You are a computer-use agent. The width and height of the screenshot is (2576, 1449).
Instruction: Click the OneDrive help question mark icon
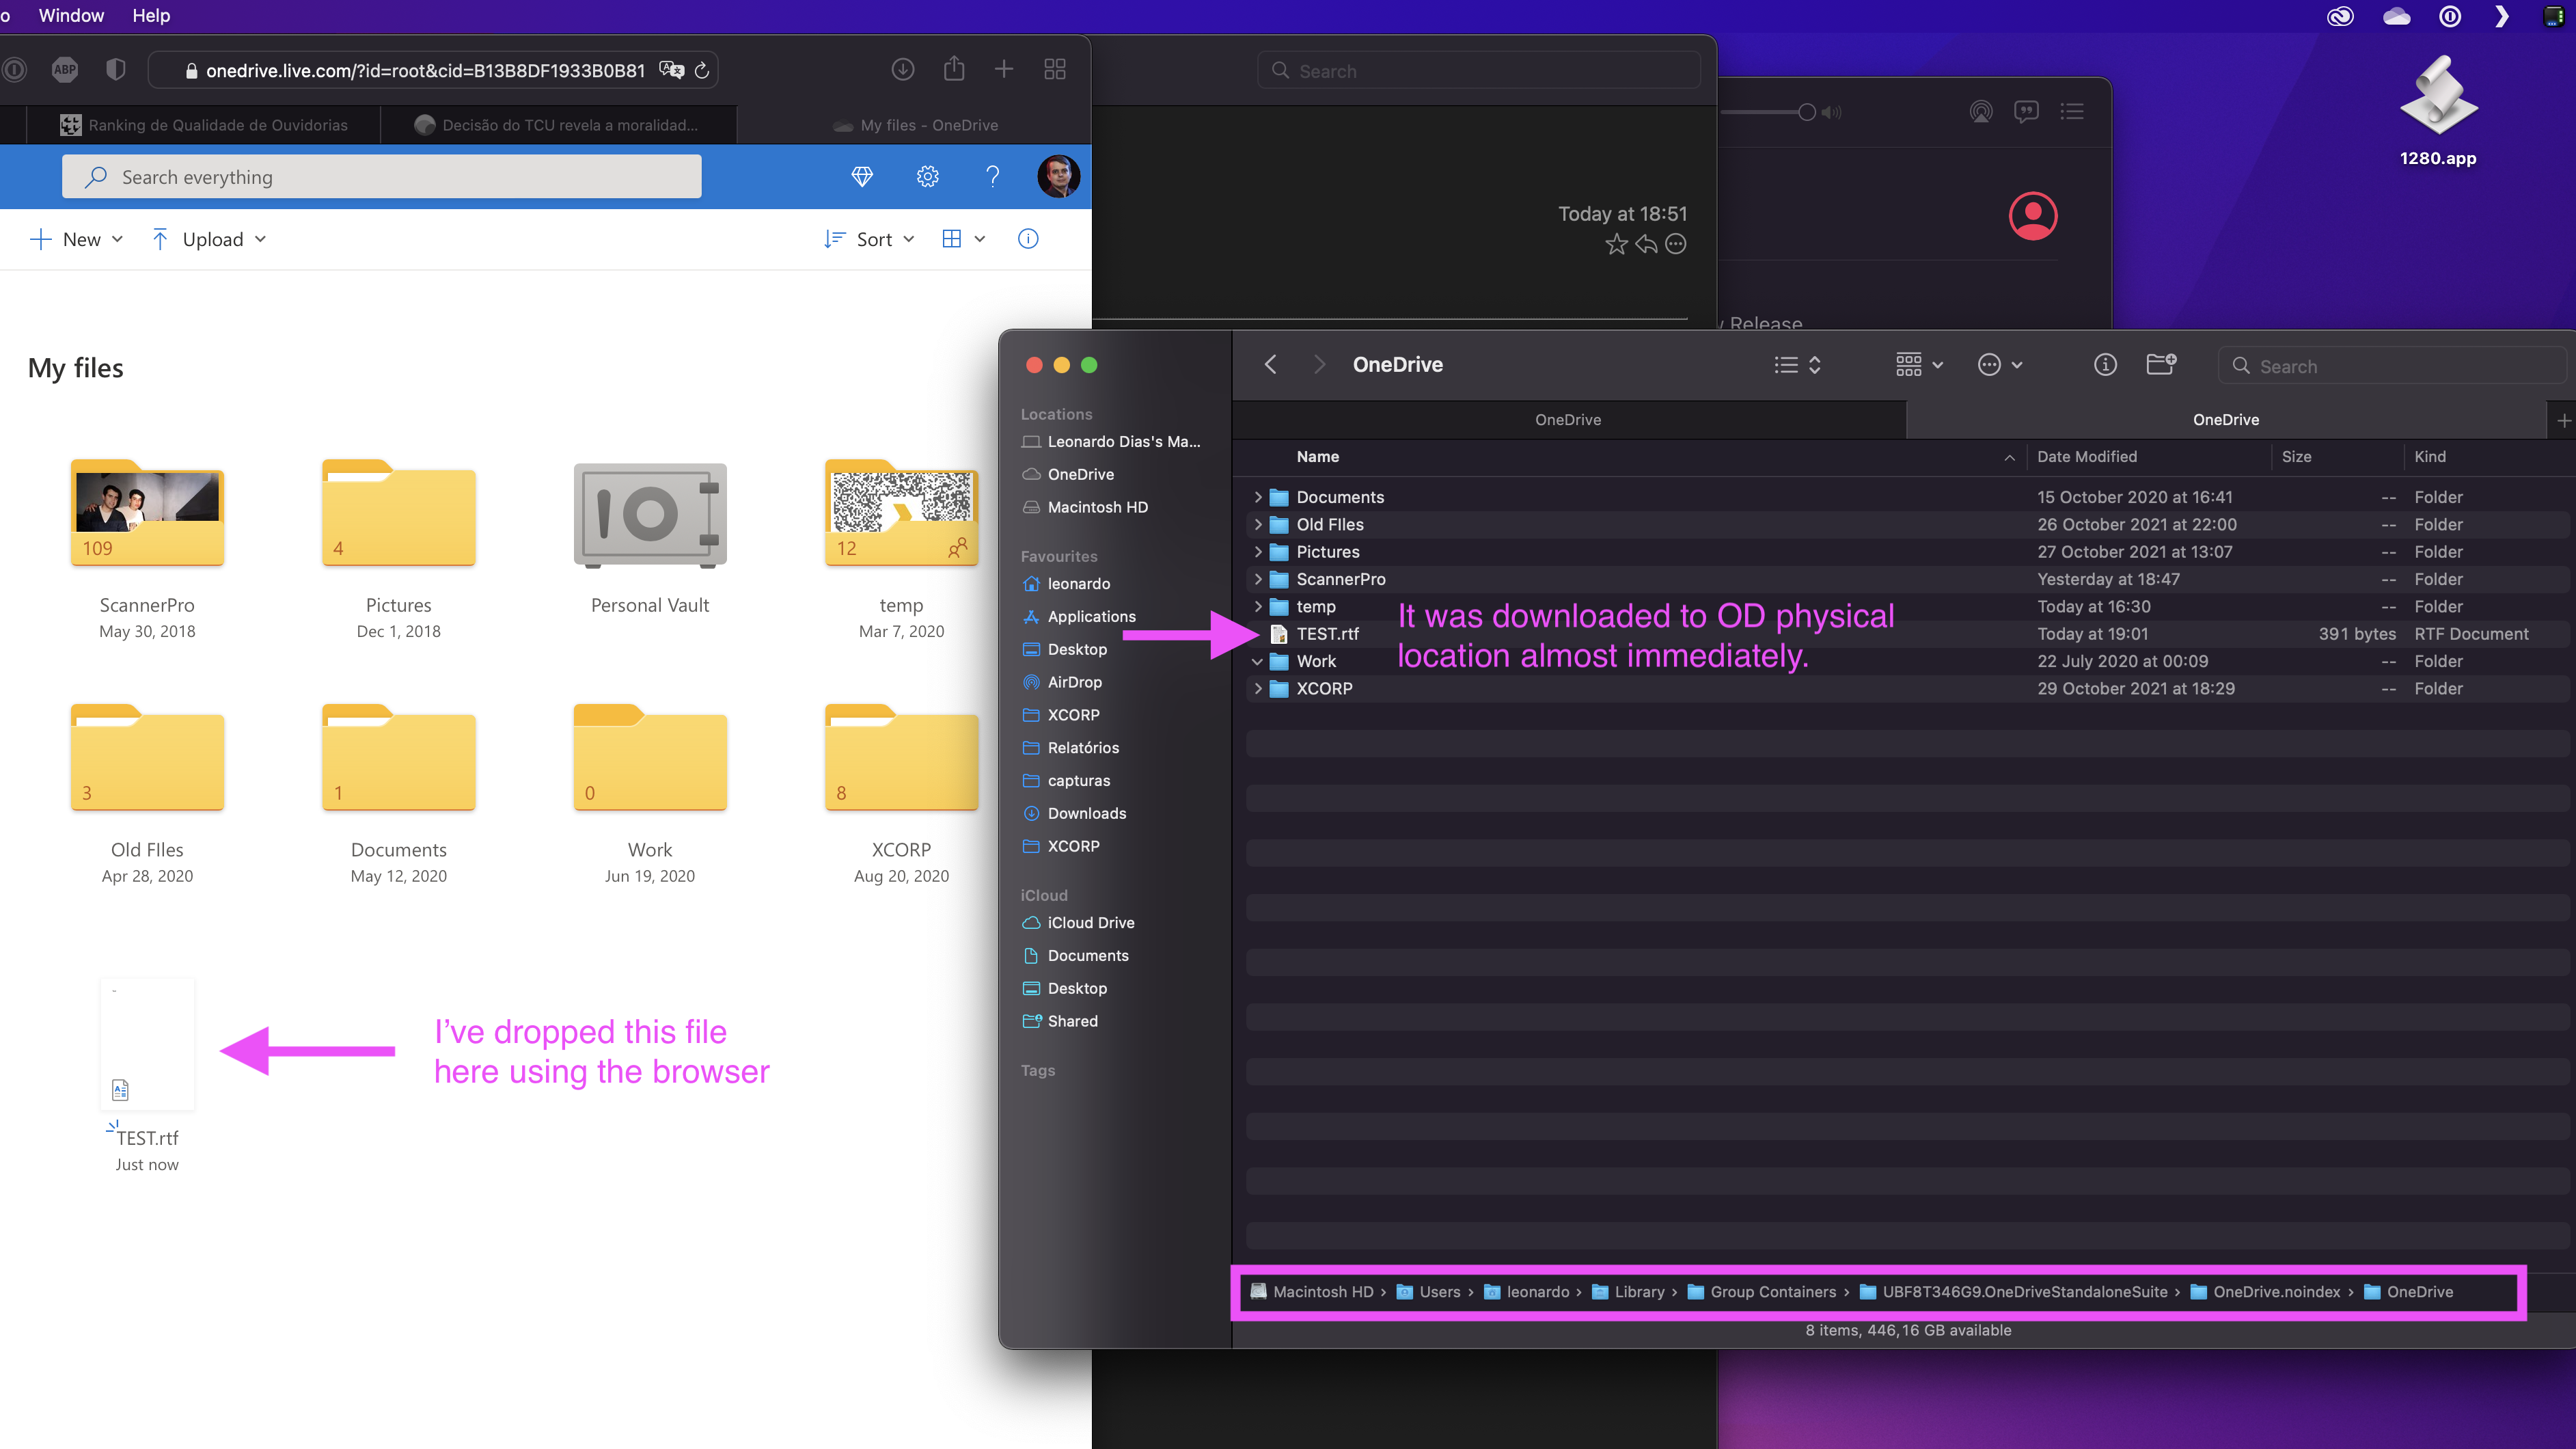(x=992, y=177)
